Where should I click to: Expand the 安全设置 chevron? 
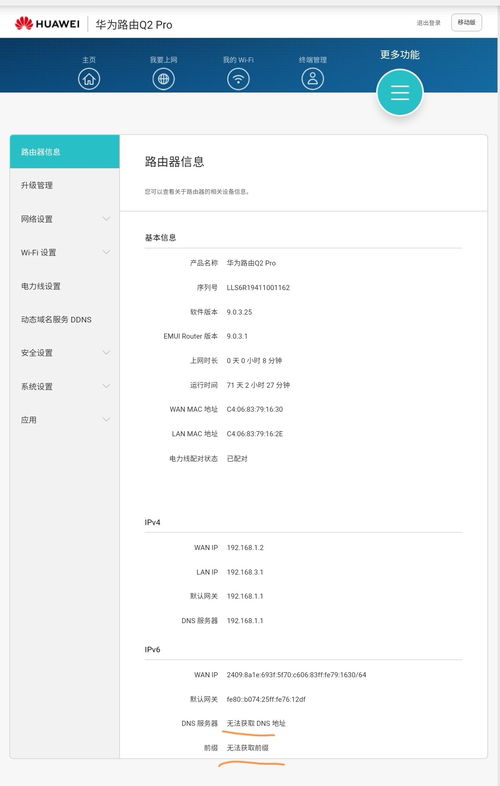coord(106,352)
